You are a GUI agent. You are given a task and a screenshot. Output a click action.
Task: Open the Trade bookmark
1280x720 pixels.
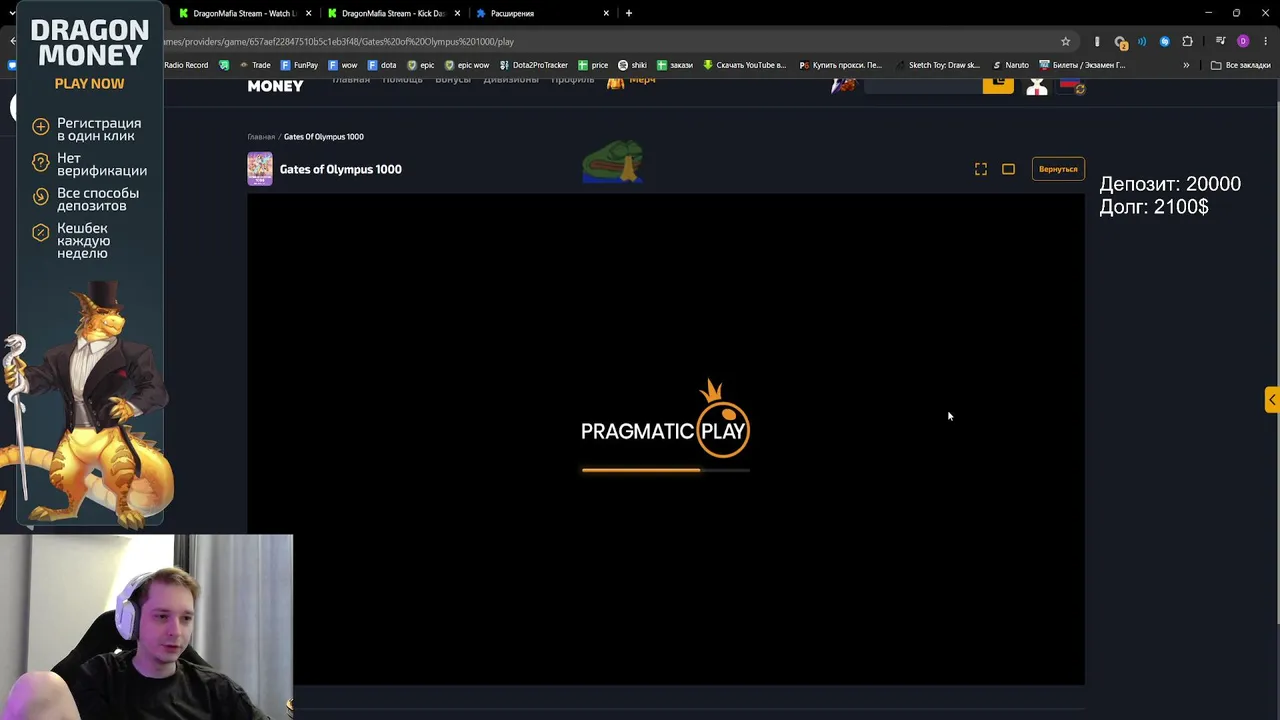(x=253, y=65)
